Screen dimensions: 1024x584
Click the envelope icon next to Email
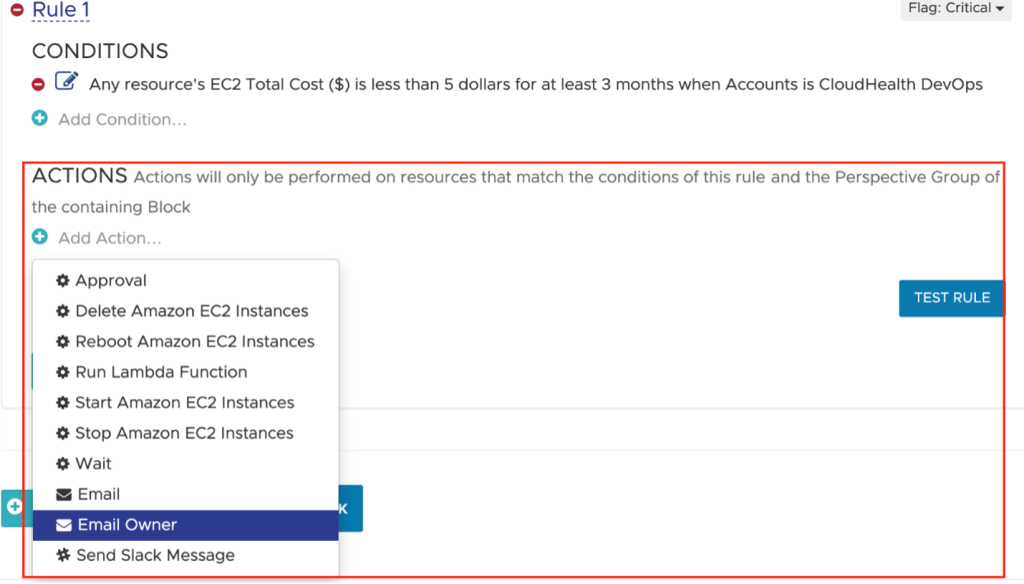(64, 494)
